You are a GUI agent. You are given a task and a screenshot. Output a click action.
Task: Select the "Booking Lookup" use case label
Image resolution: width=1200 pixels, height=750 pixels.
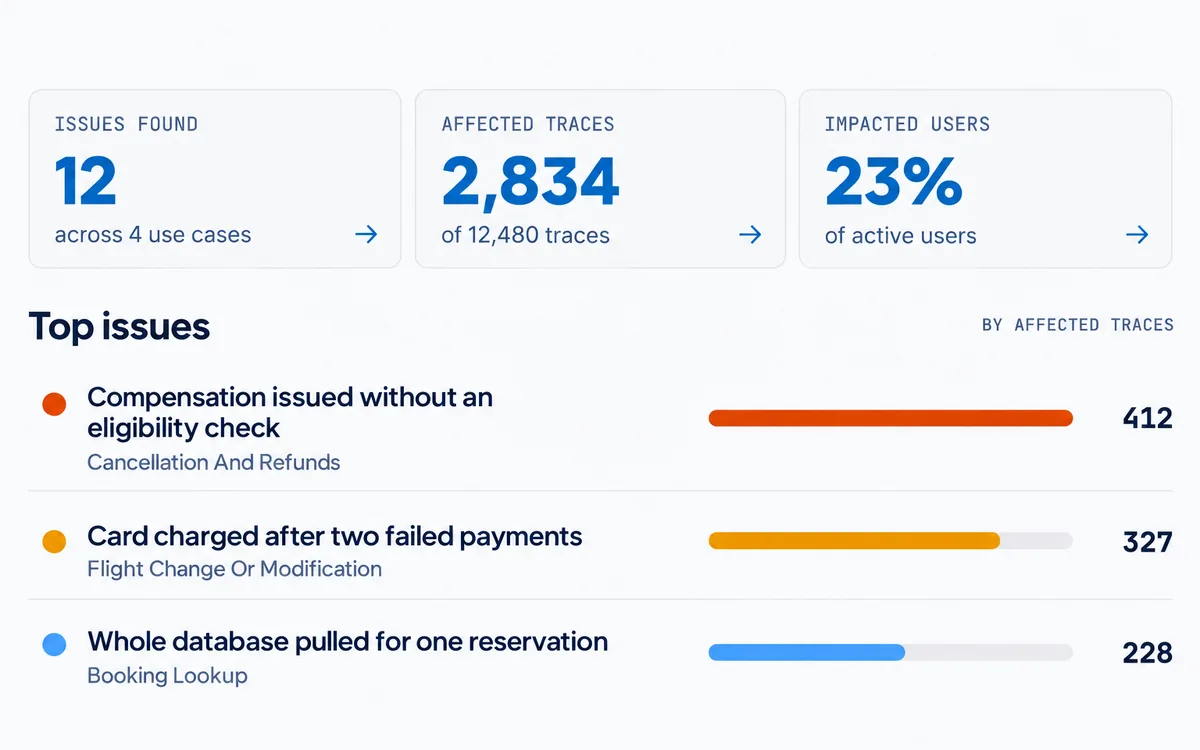tap(167, 675)
